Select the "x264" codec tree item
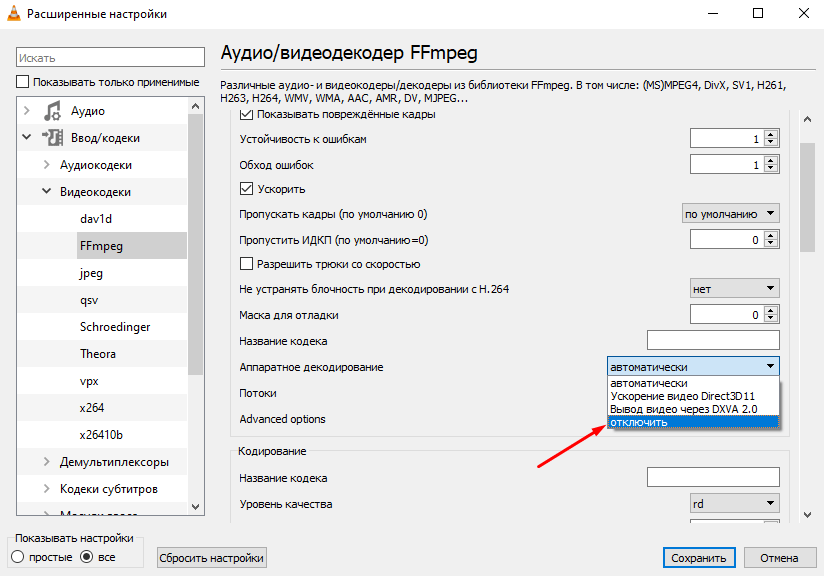The image size is (824, 576). pyautogui.click(x=92, y=408)
